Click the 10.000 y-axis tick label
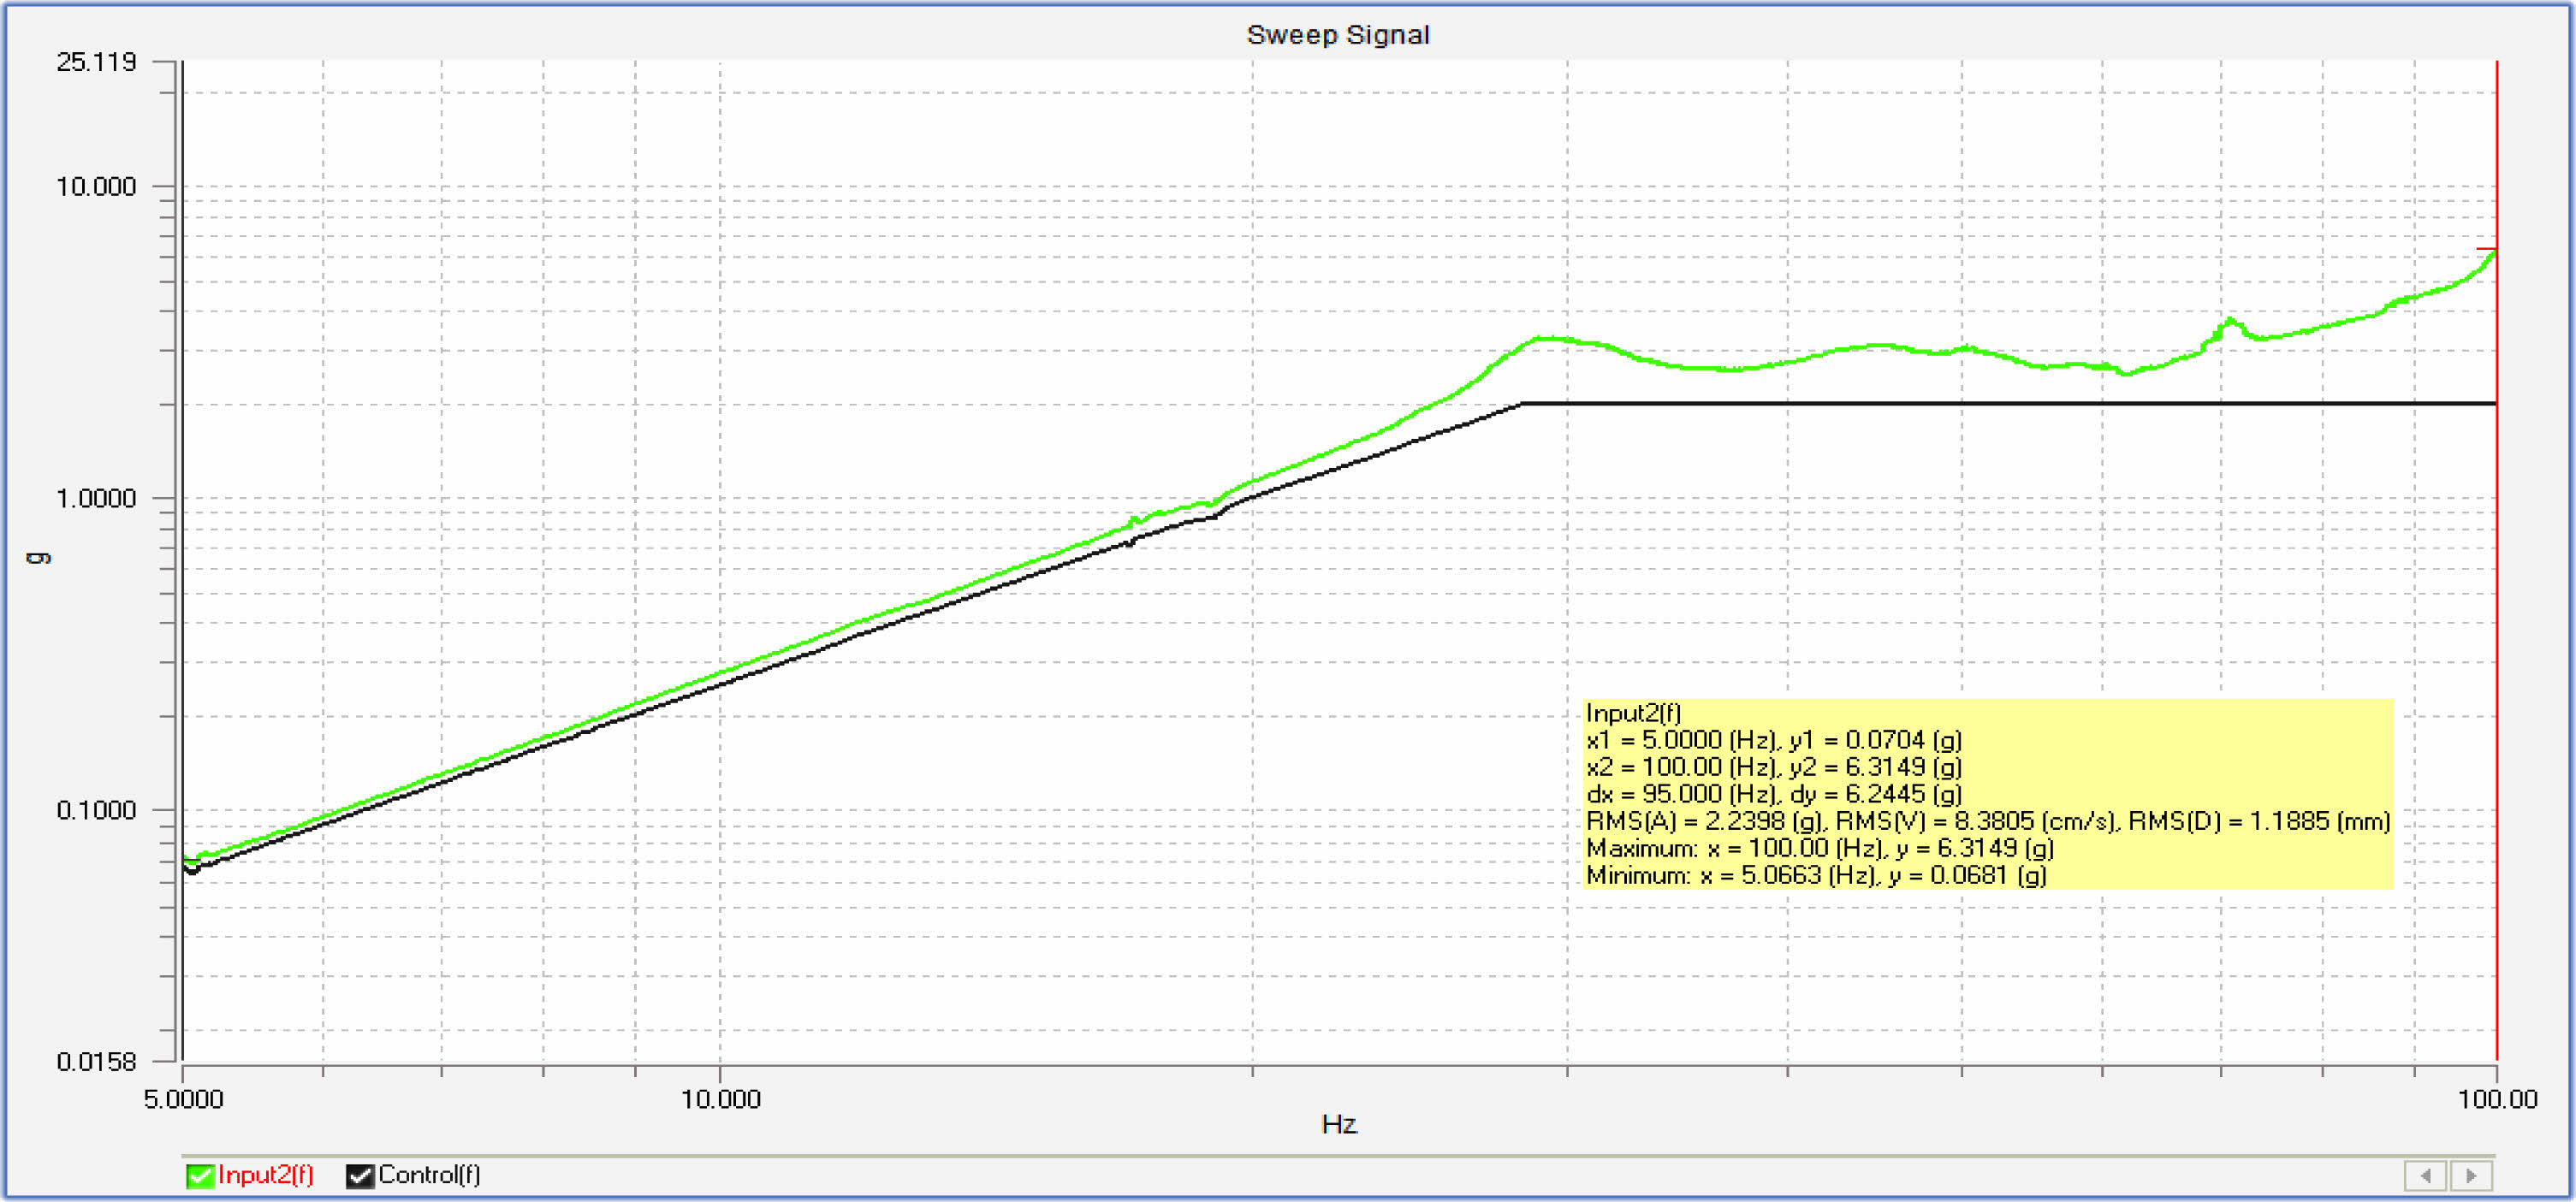Screen dimensions: 2576x1202 [96, 186]
